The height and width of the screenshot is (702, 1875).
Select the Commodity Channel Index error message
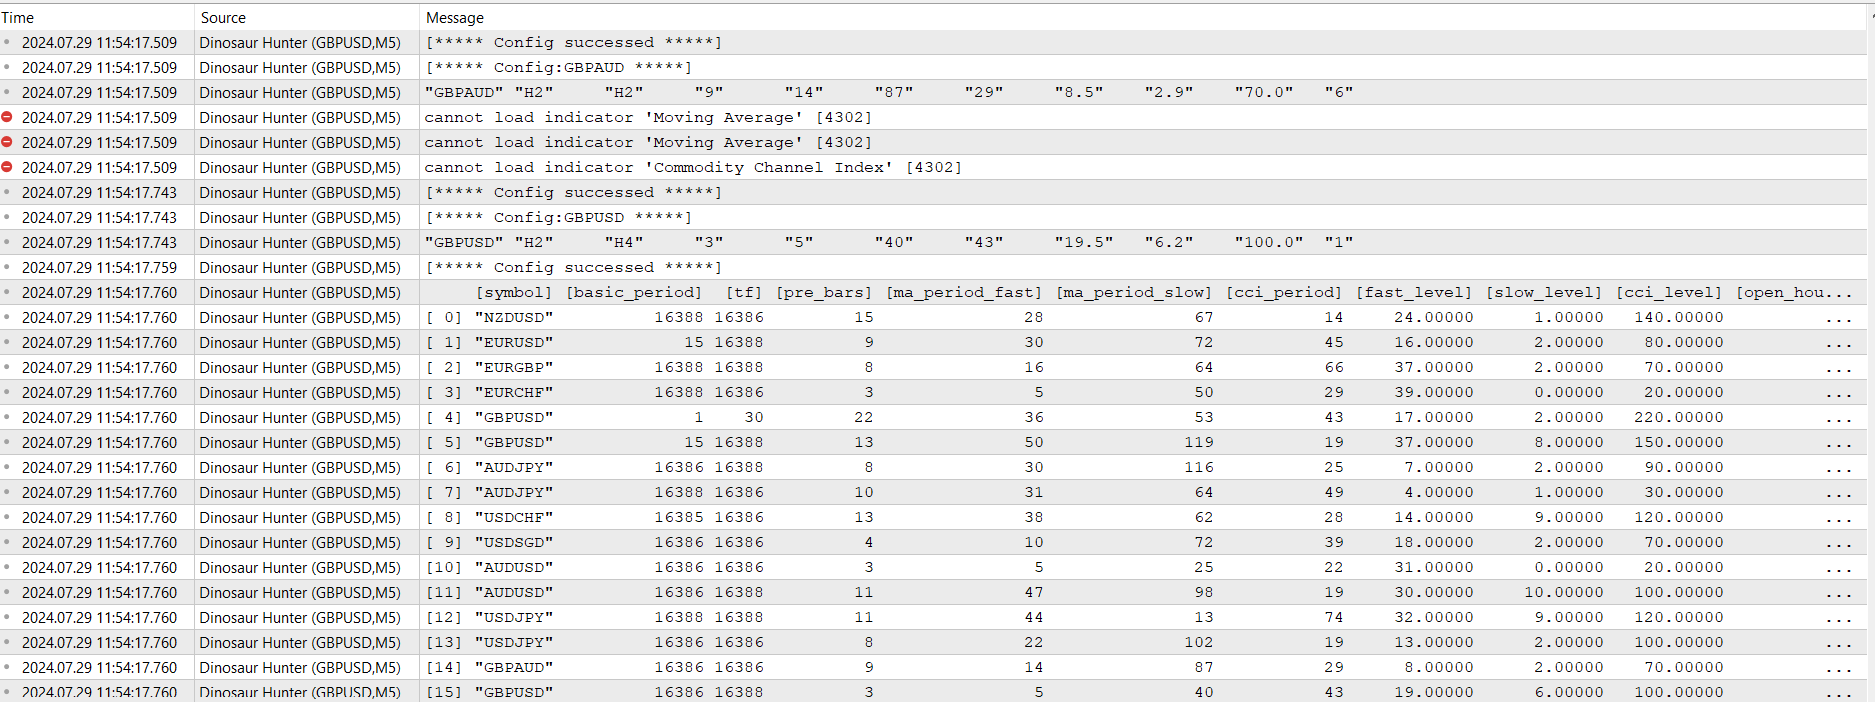(692, 167)
